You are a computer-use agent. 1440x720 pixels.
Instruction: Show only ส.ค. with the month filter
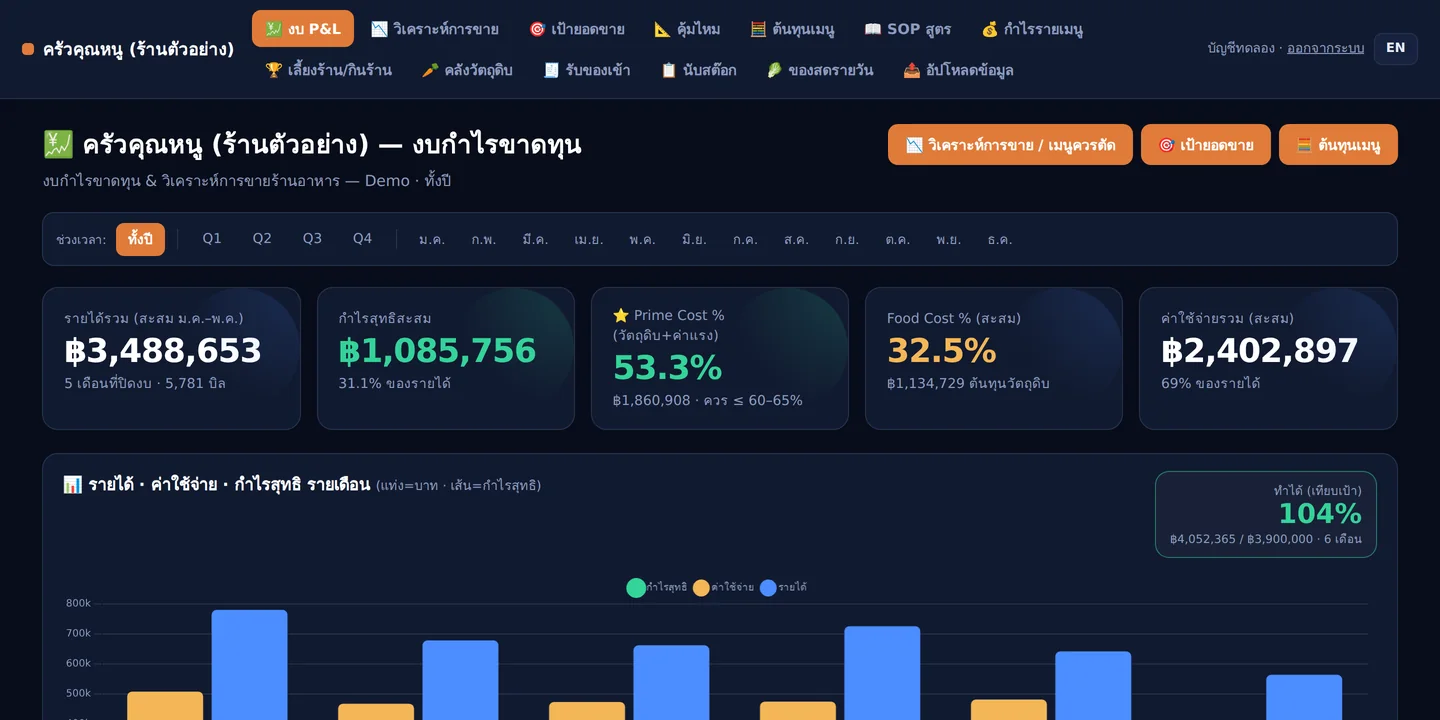click(797, 240)
